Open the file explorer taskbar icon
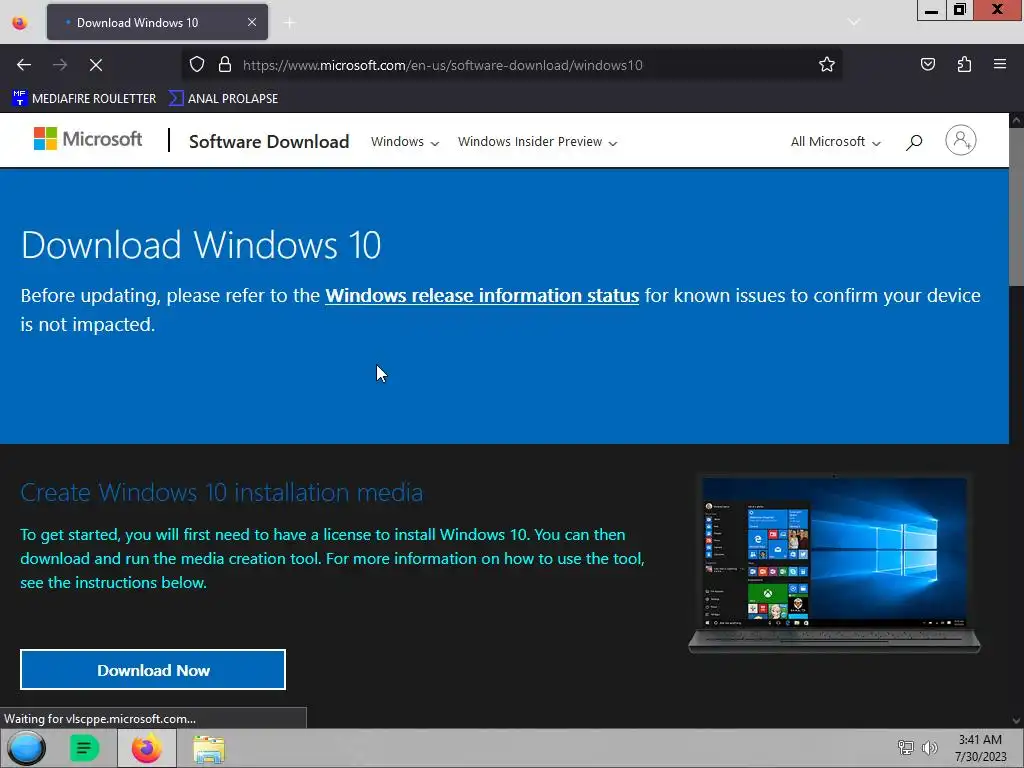The height and width of the screenshot is (768, 1024). point(209,749)
